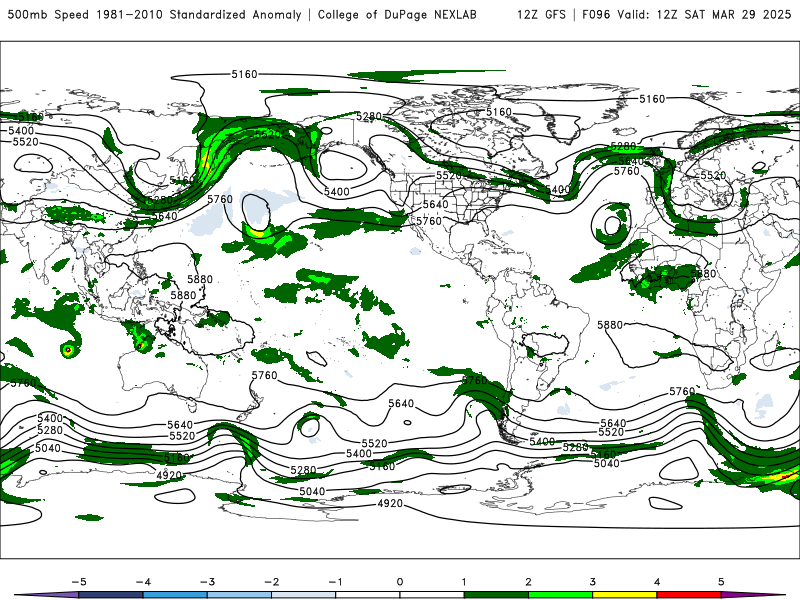Screen dimensions: 800x600
Task: Click the colorbar label 5
Action: (721, 582)
